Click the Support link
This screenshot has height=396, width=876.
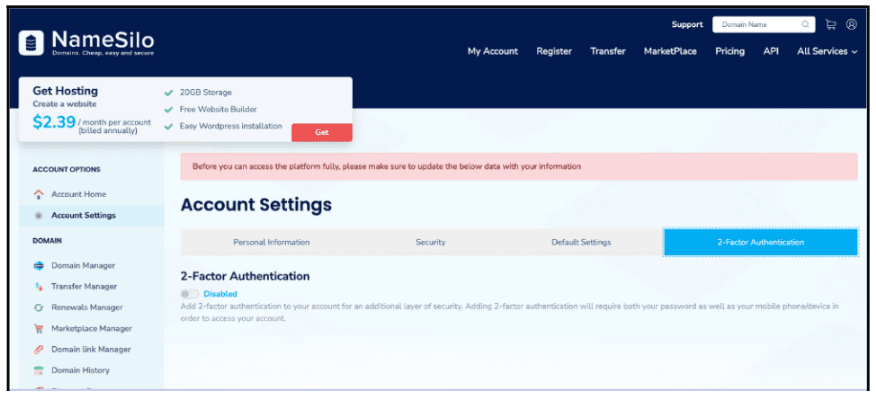click(687, 25)
